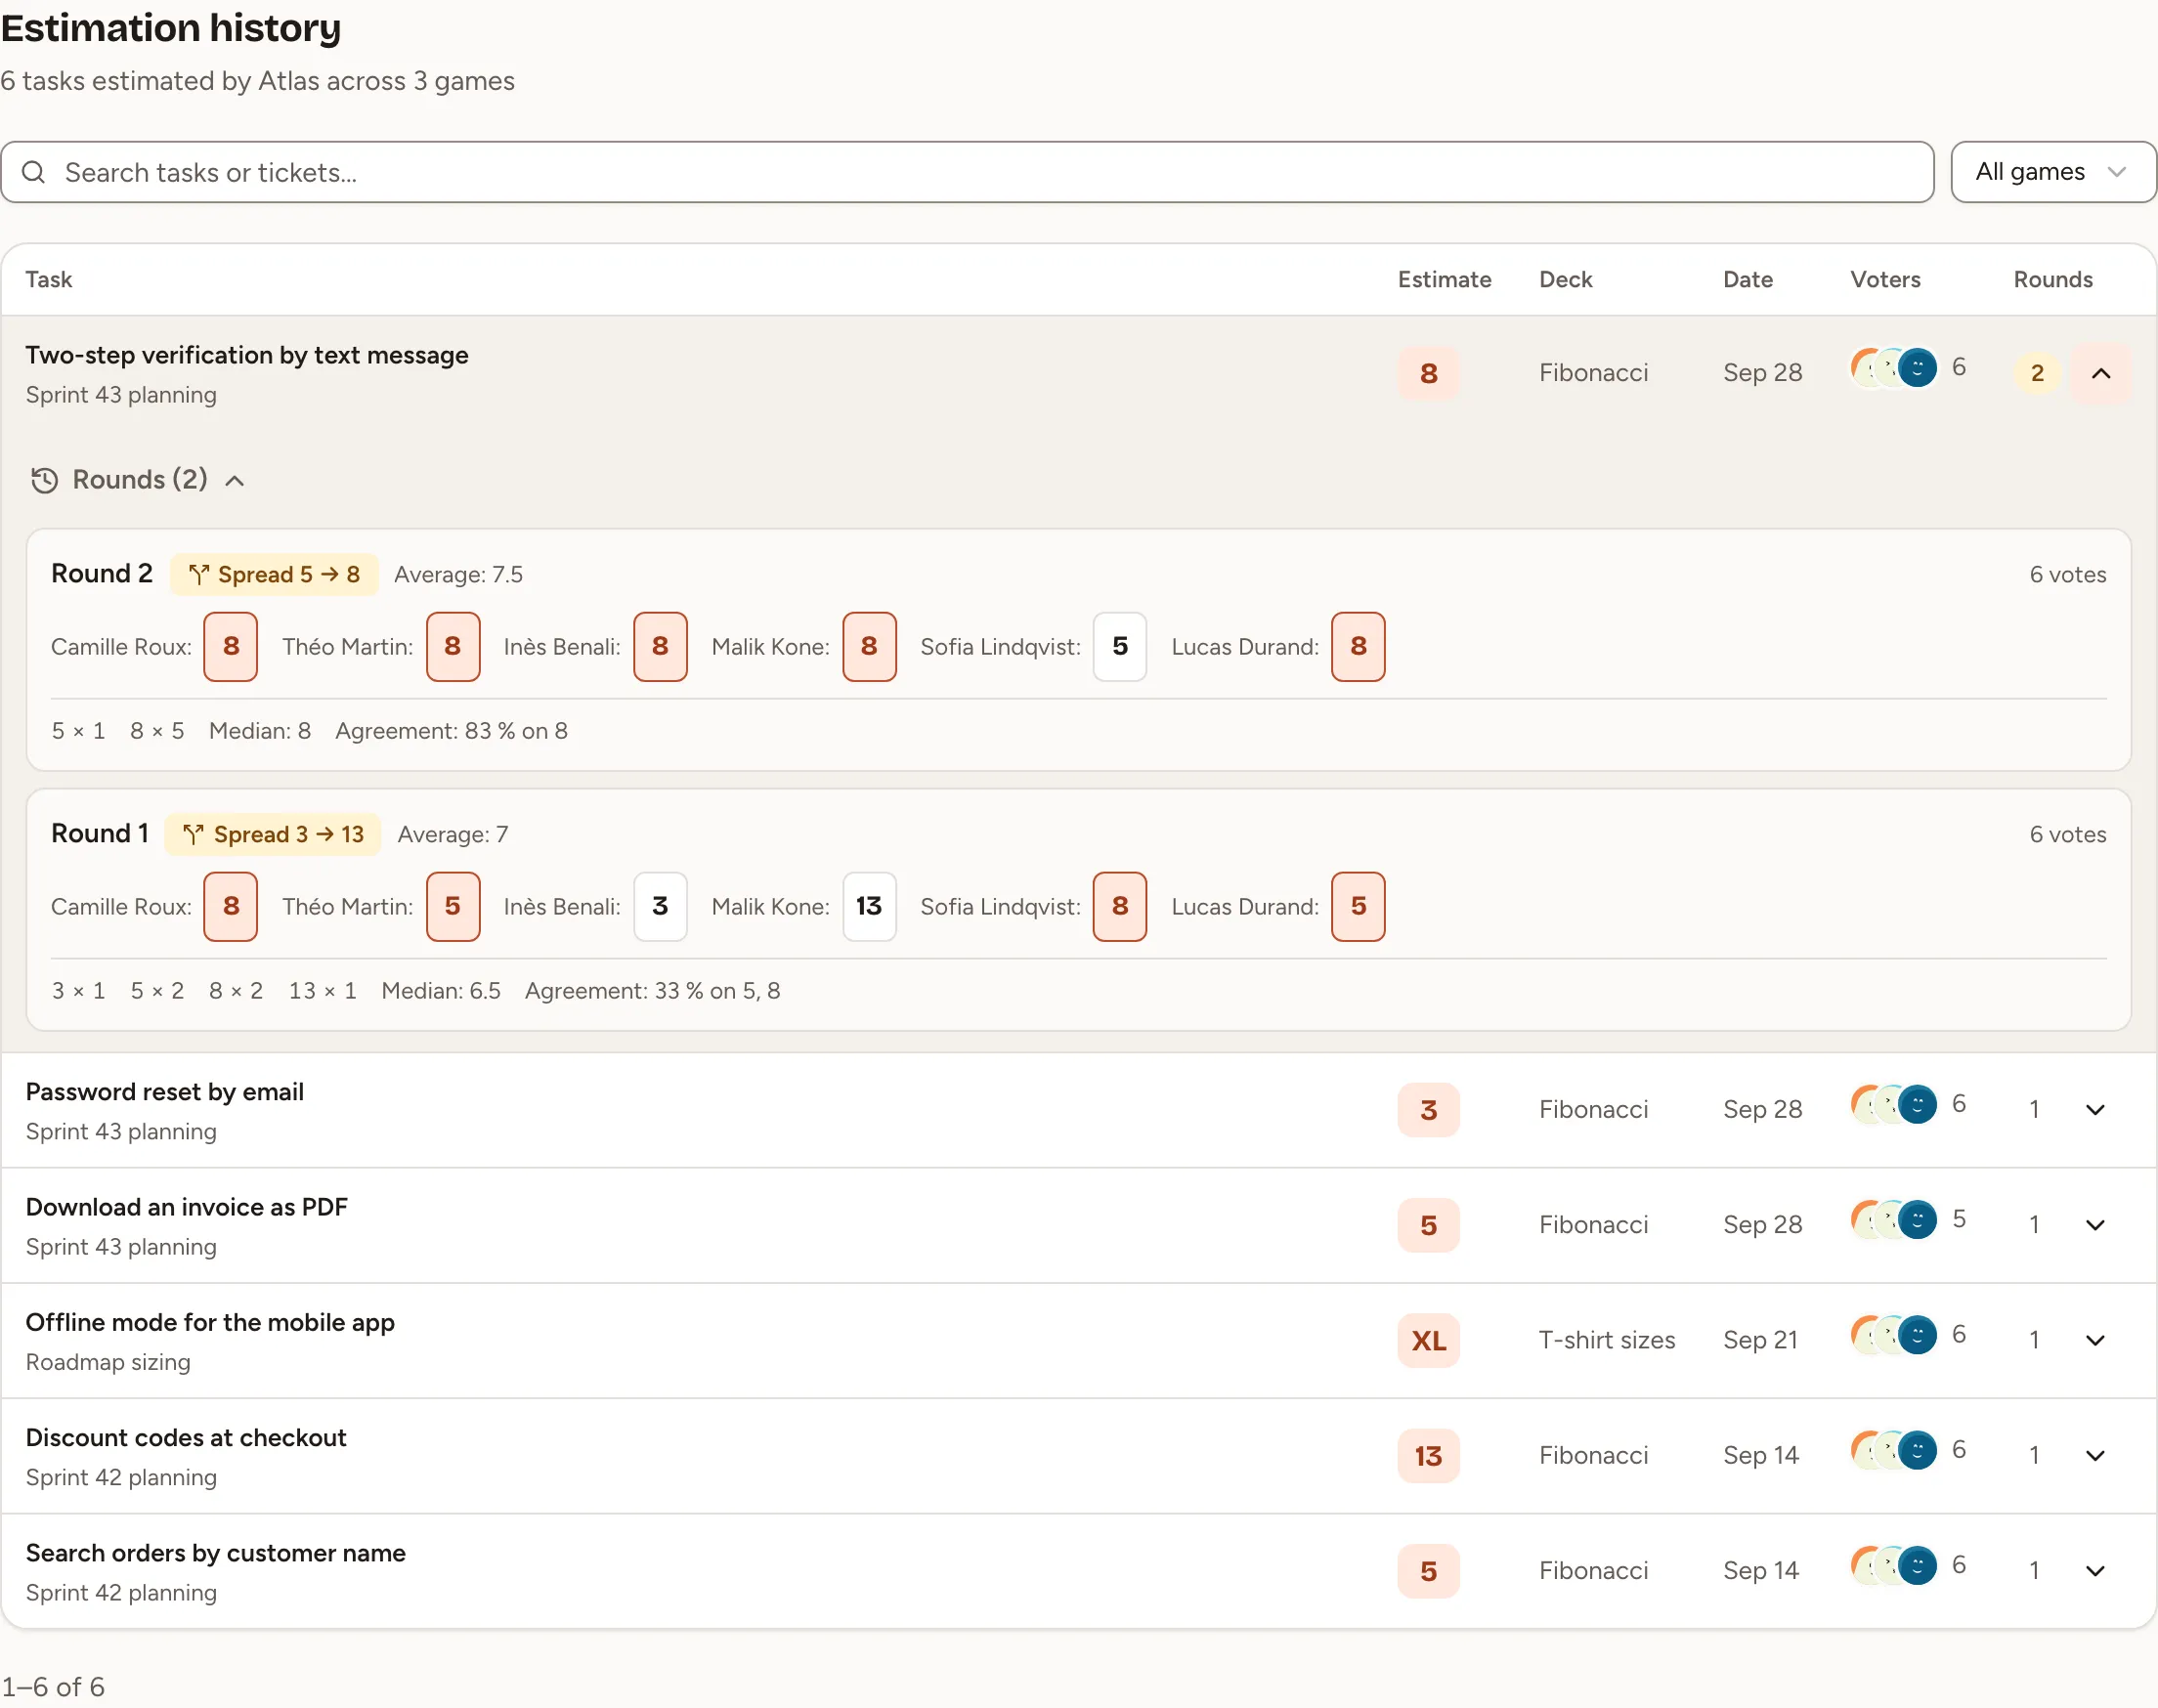The image size is (2158, 1708).
Task: Expand the Discount codes at checkout row
Action: tap(2095, 1455)
